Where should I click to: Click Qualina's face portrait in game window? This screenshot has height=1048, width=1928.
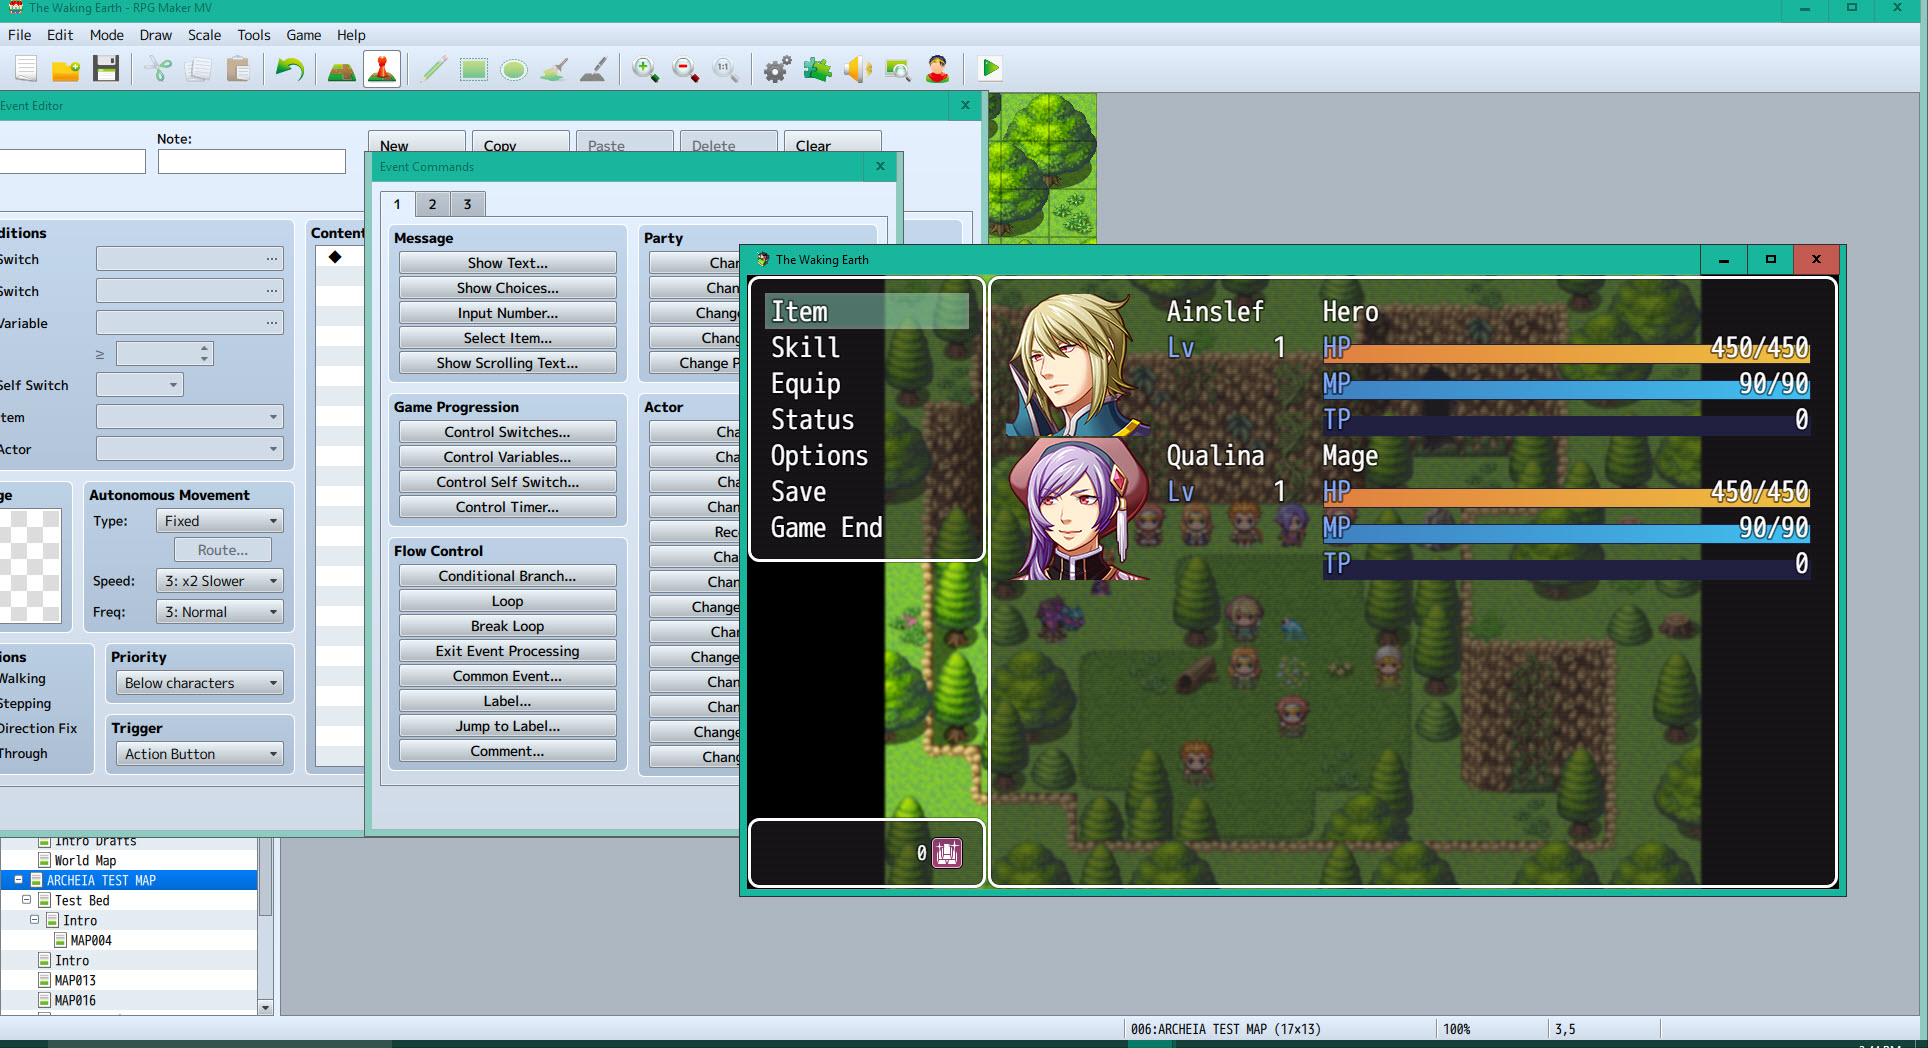1078,509
